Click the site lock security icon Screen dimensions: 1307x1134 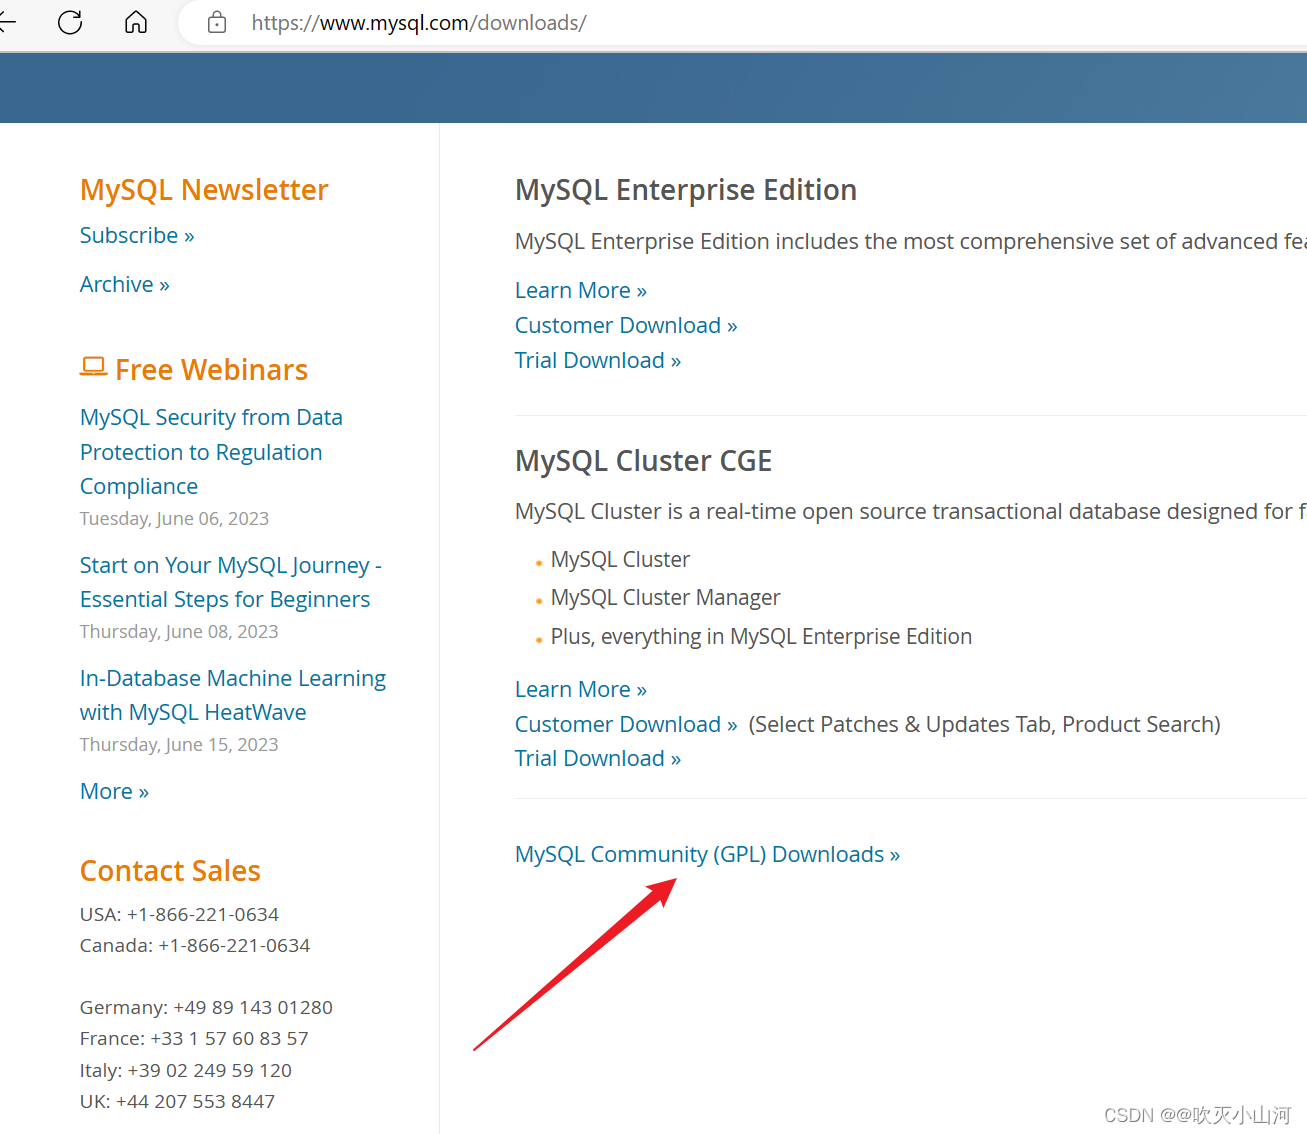217,22
